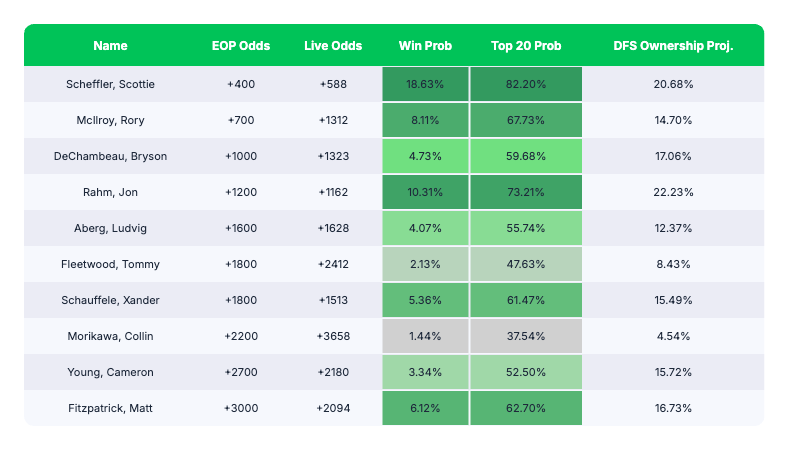Click Schauffele, Xander's 61.47% top 20 cell
The height and width of the screenshot is (450, 788).
(x=525, y=300)
